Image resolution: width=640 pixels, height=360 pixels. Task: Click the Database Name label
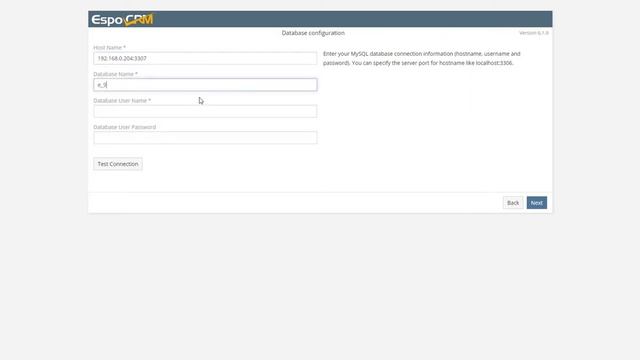116,74
